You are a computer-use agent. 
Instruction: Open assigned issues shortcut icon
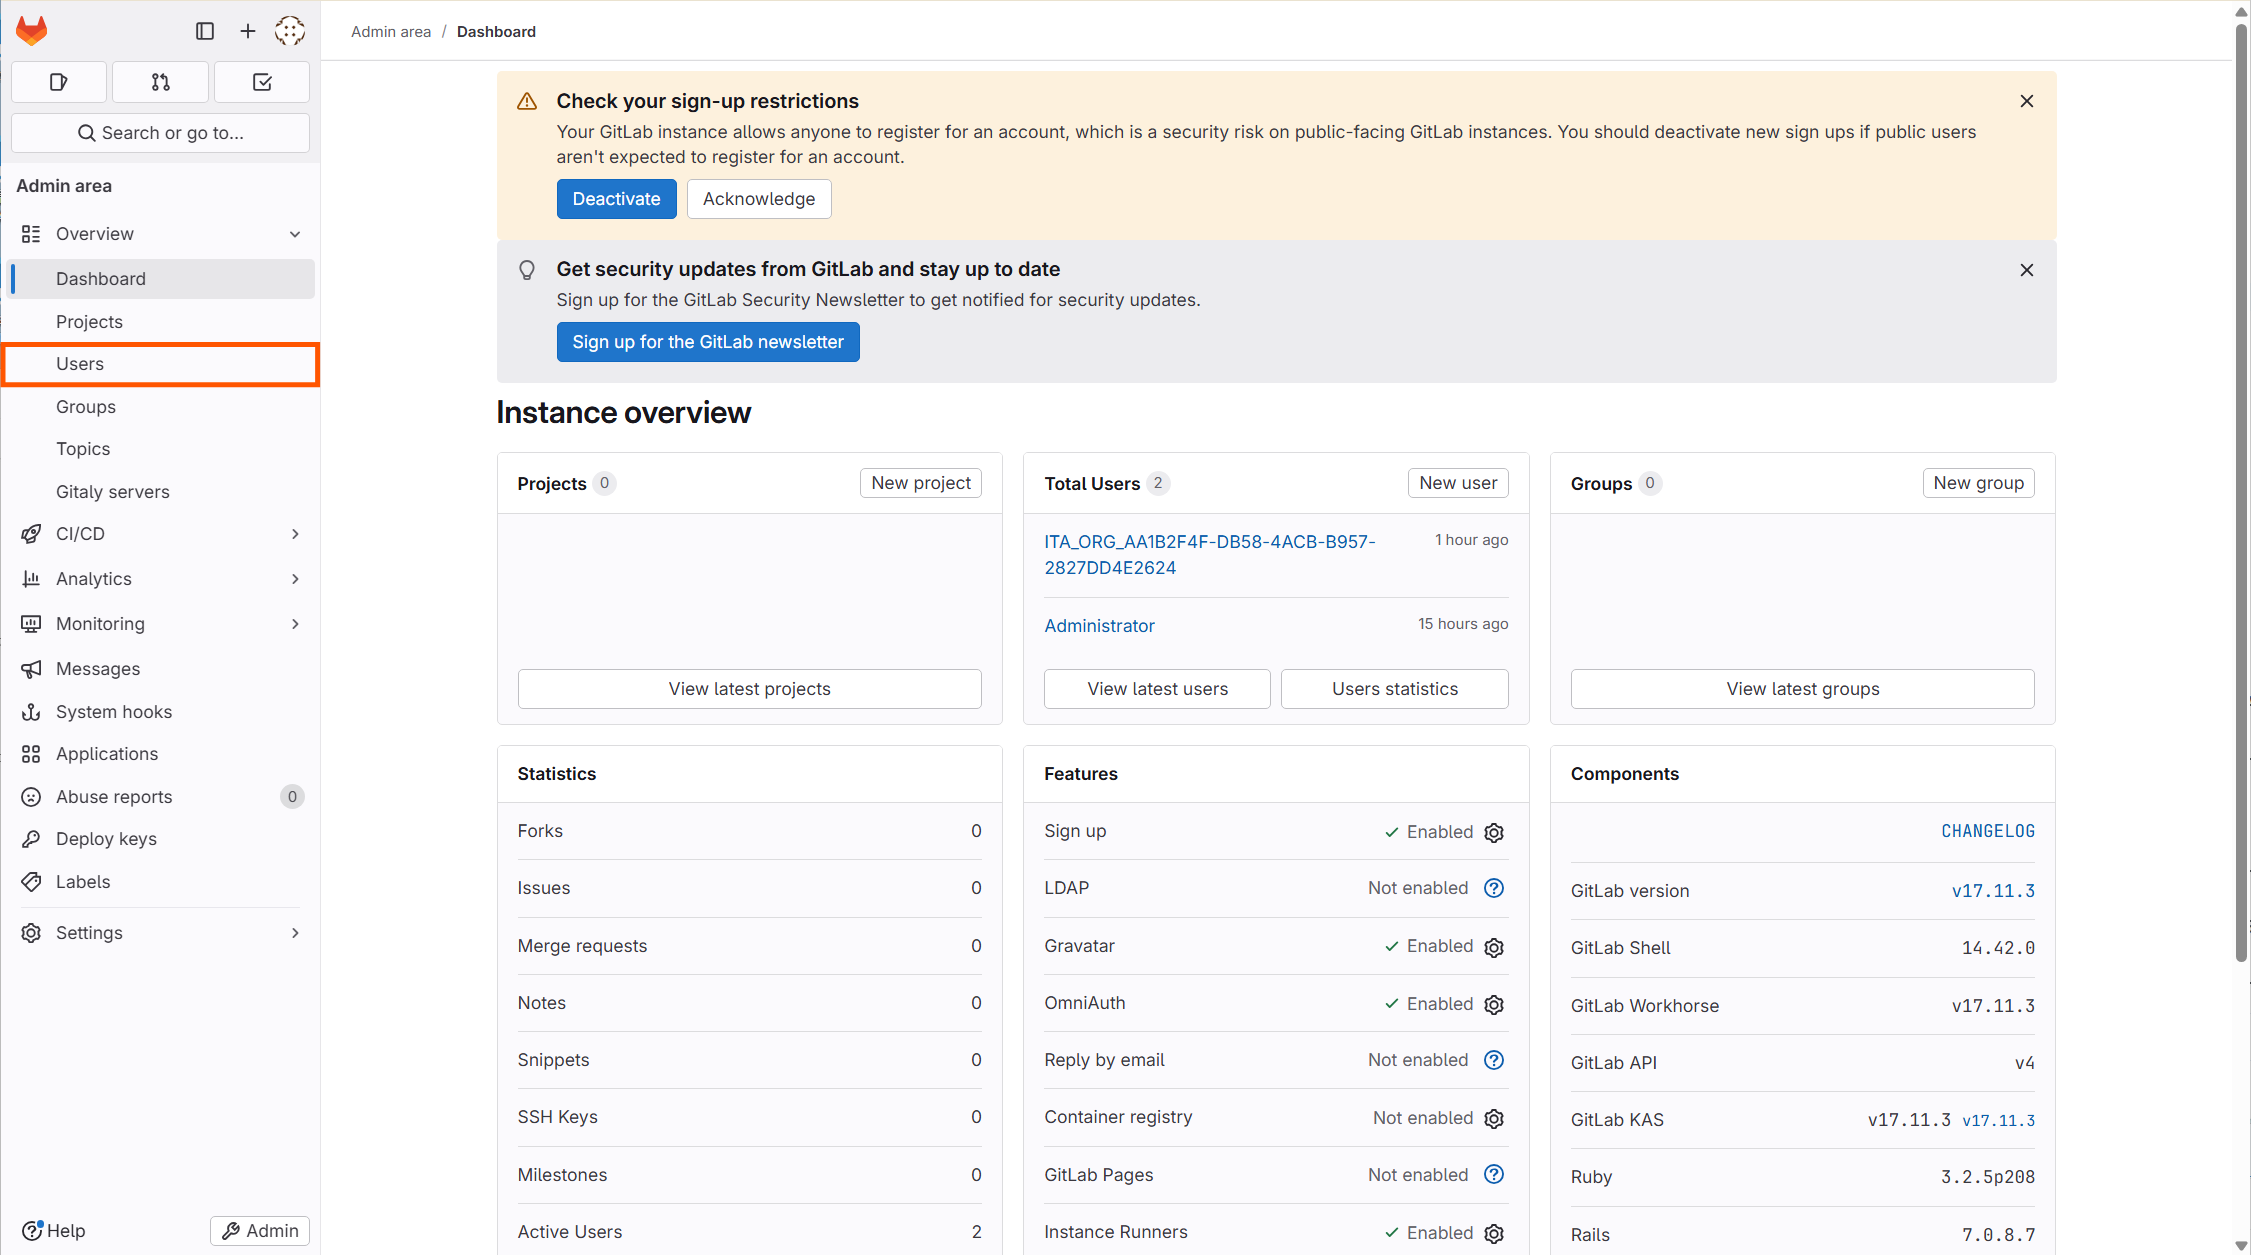pos(59,82)
